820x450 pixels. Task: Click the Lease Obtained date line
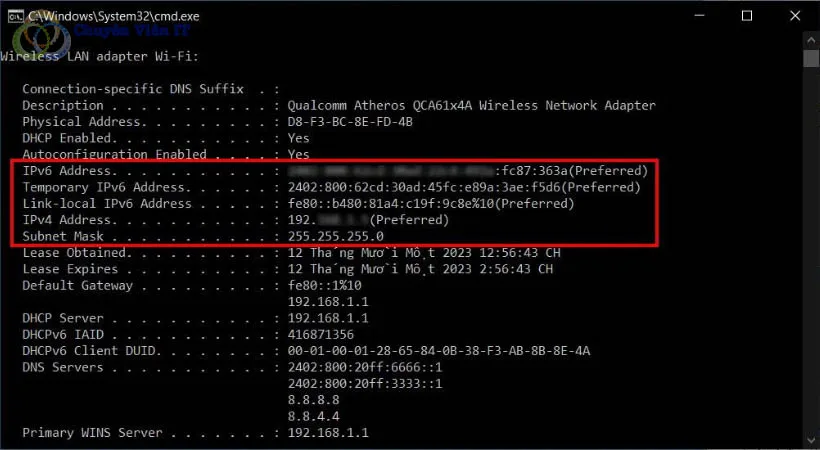pos(420,252)
